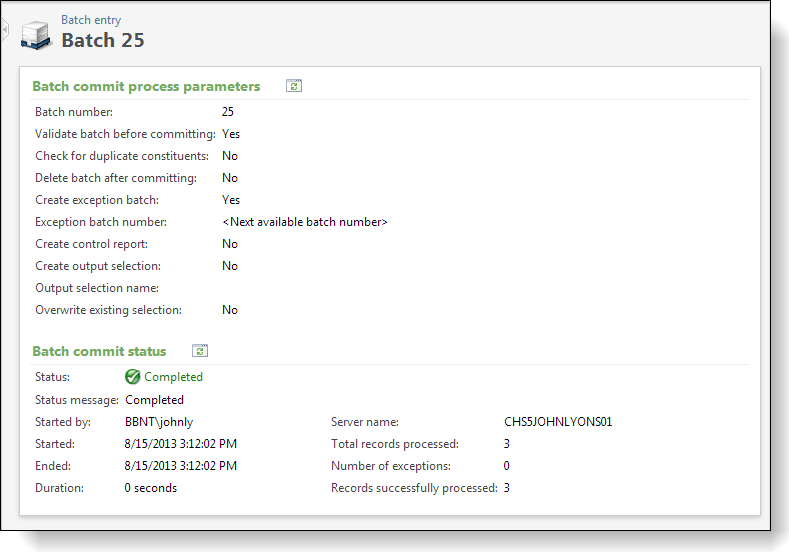The image size is (789, 552).
Task: Select the Status message Completed text
Action: click(x=154, y=400)
